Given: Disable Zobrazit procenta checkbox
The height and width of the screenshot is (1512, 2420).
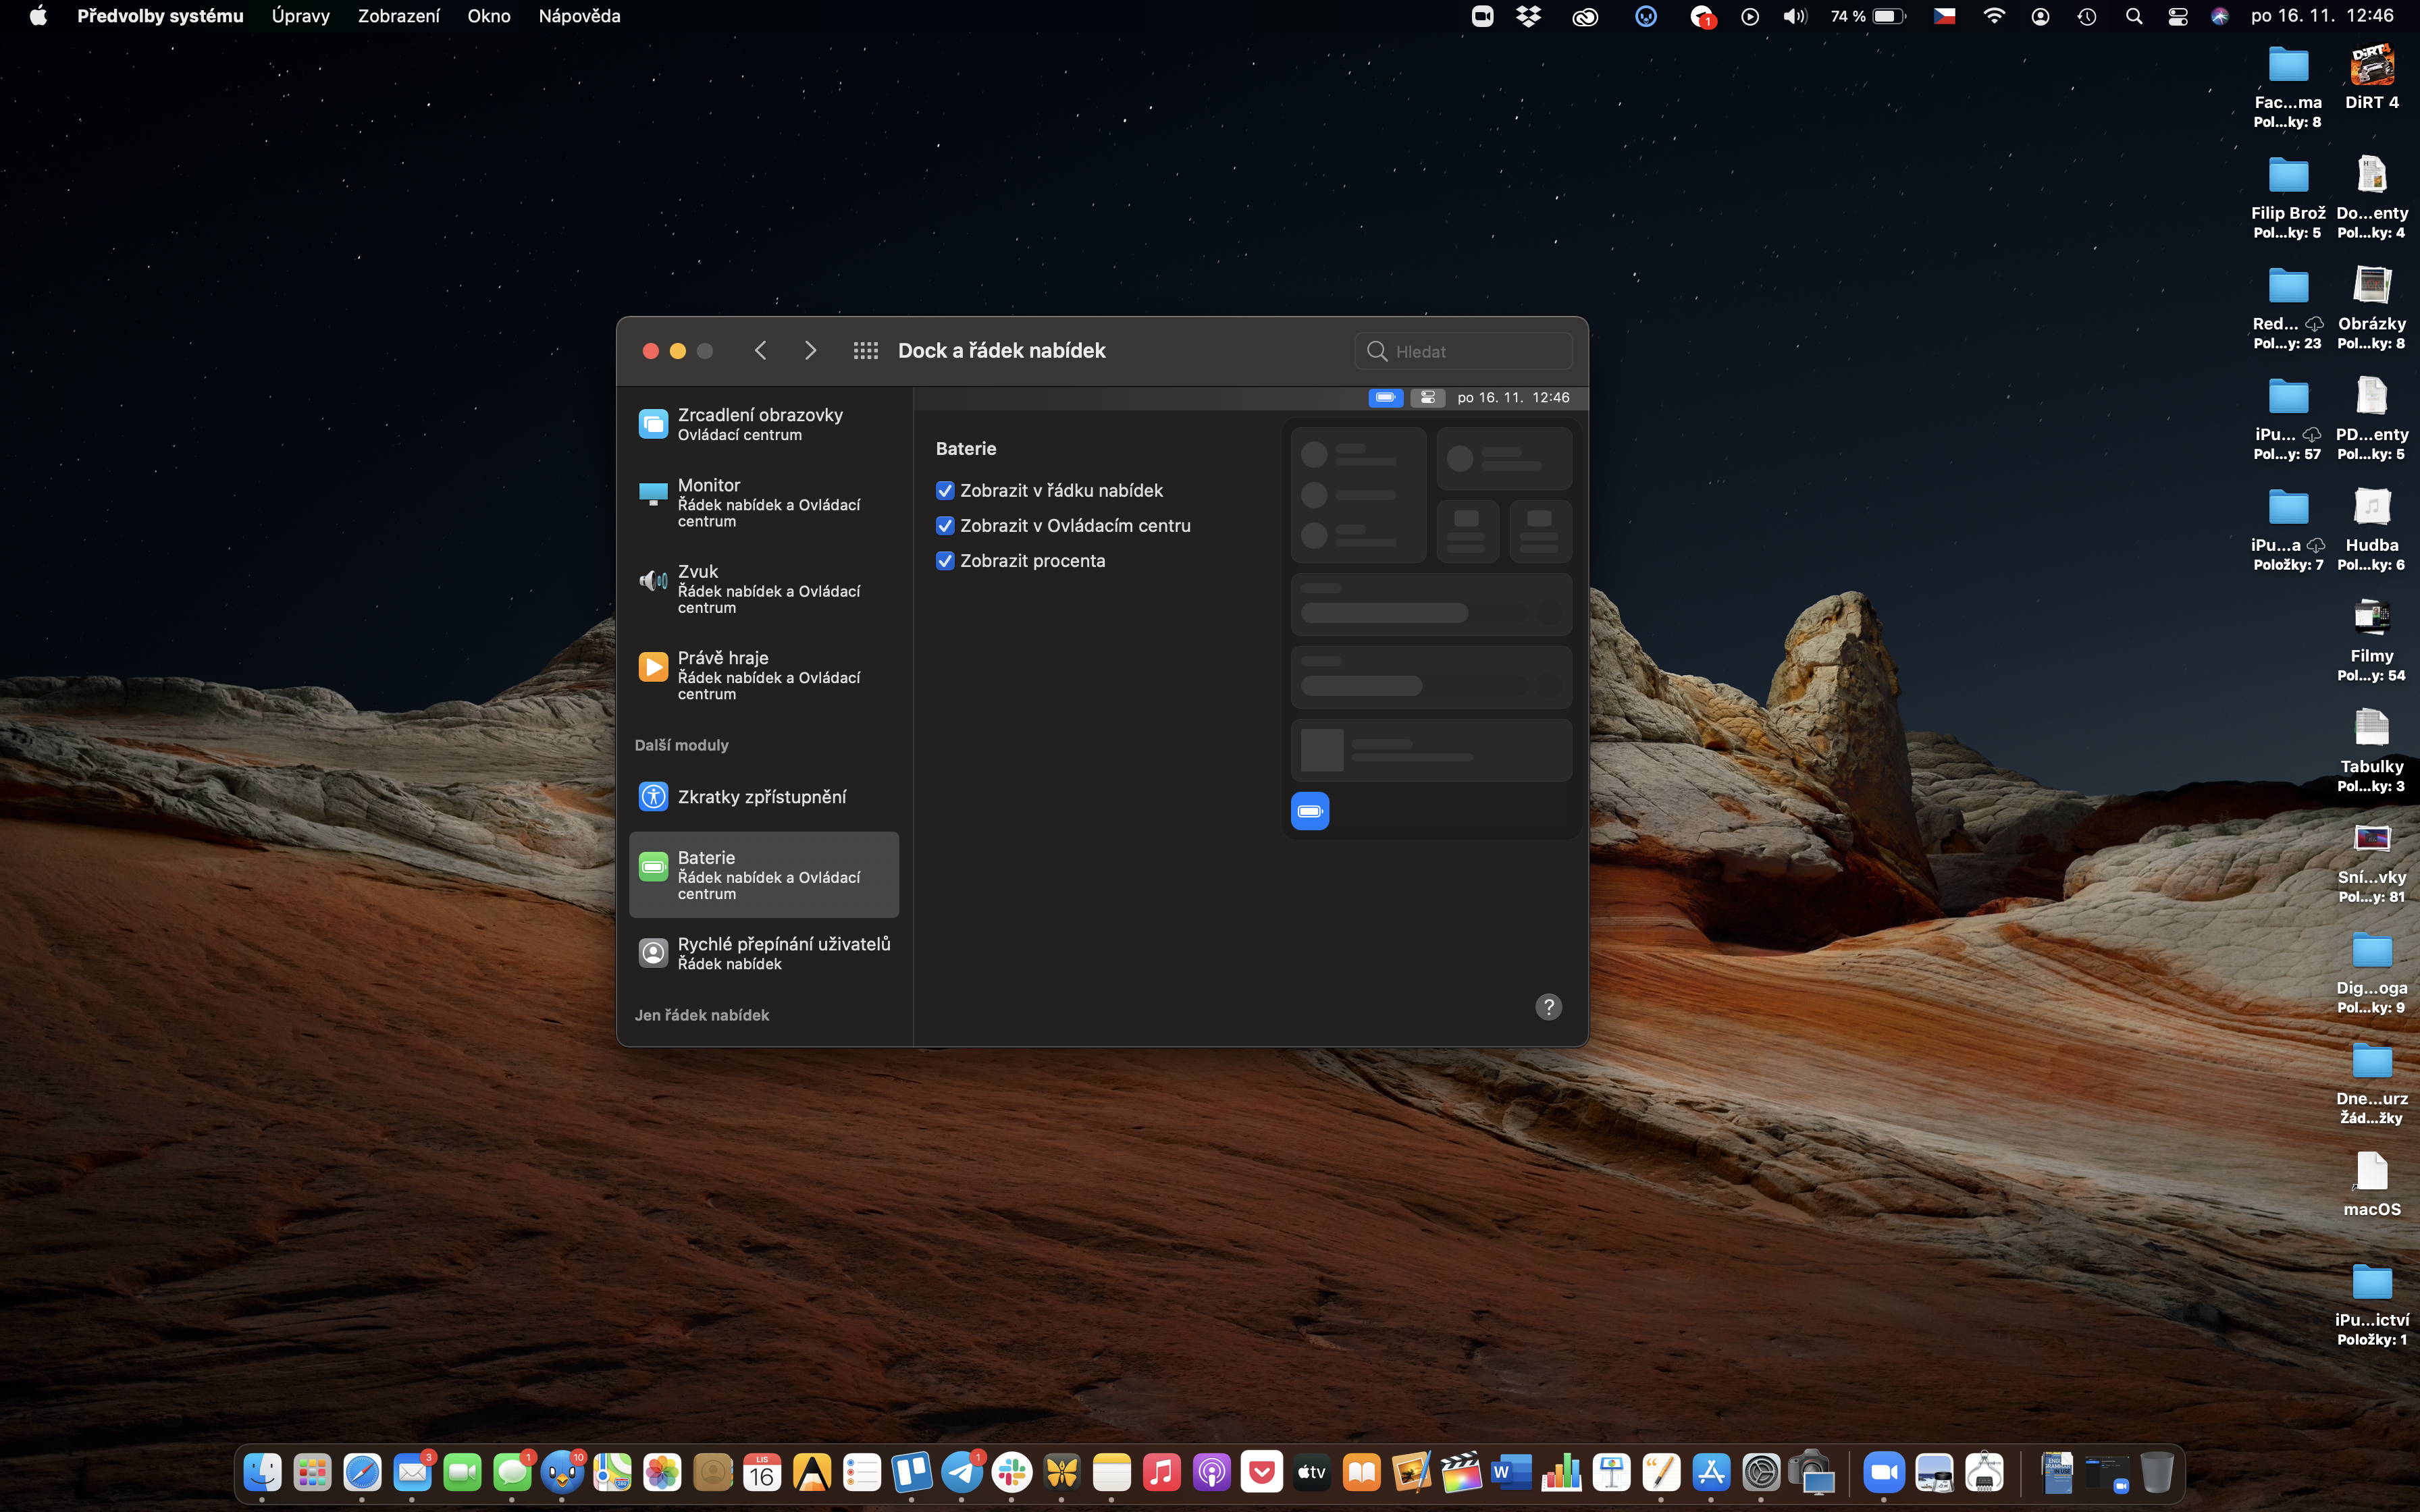Looking at the screenshot, I should tap(945, 561).
